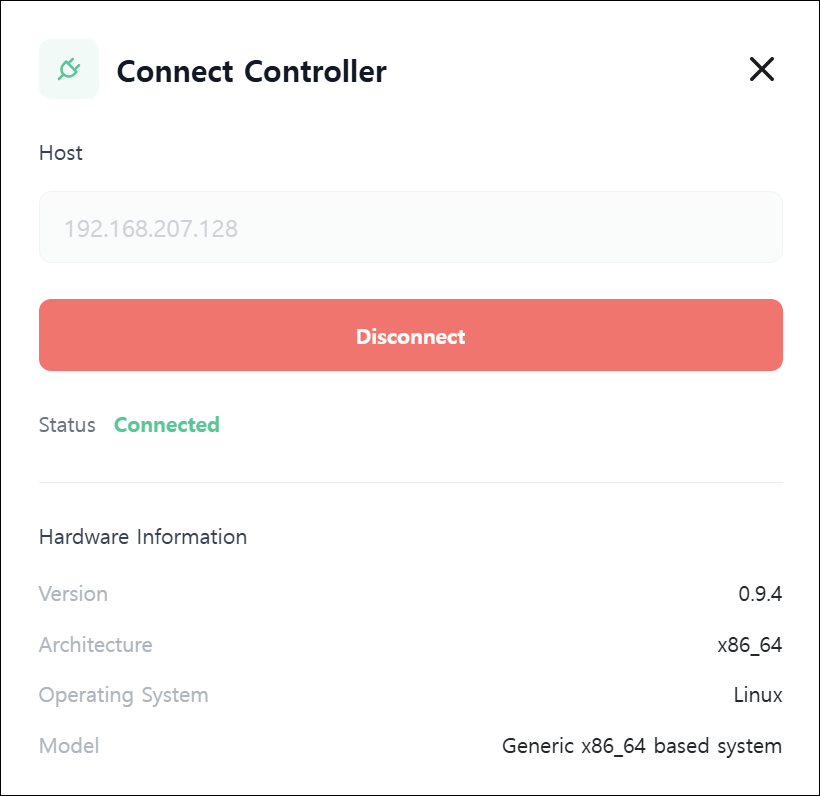Click the Connect Controller title
Image resolution: width=820 pixels, height=796 pixels.
(252, 71)
